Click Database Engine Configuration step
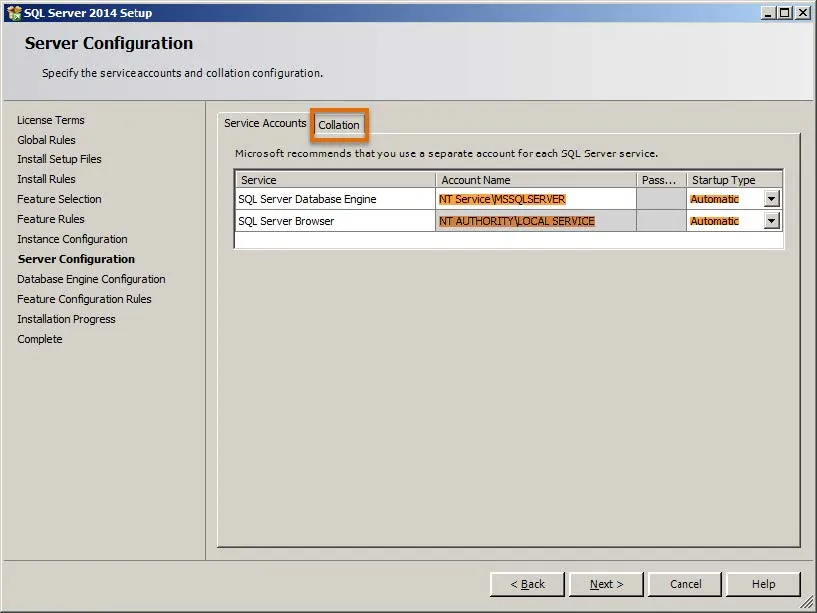Image resolution: width=817 pixels, height=613 pixels. [91, 279]
